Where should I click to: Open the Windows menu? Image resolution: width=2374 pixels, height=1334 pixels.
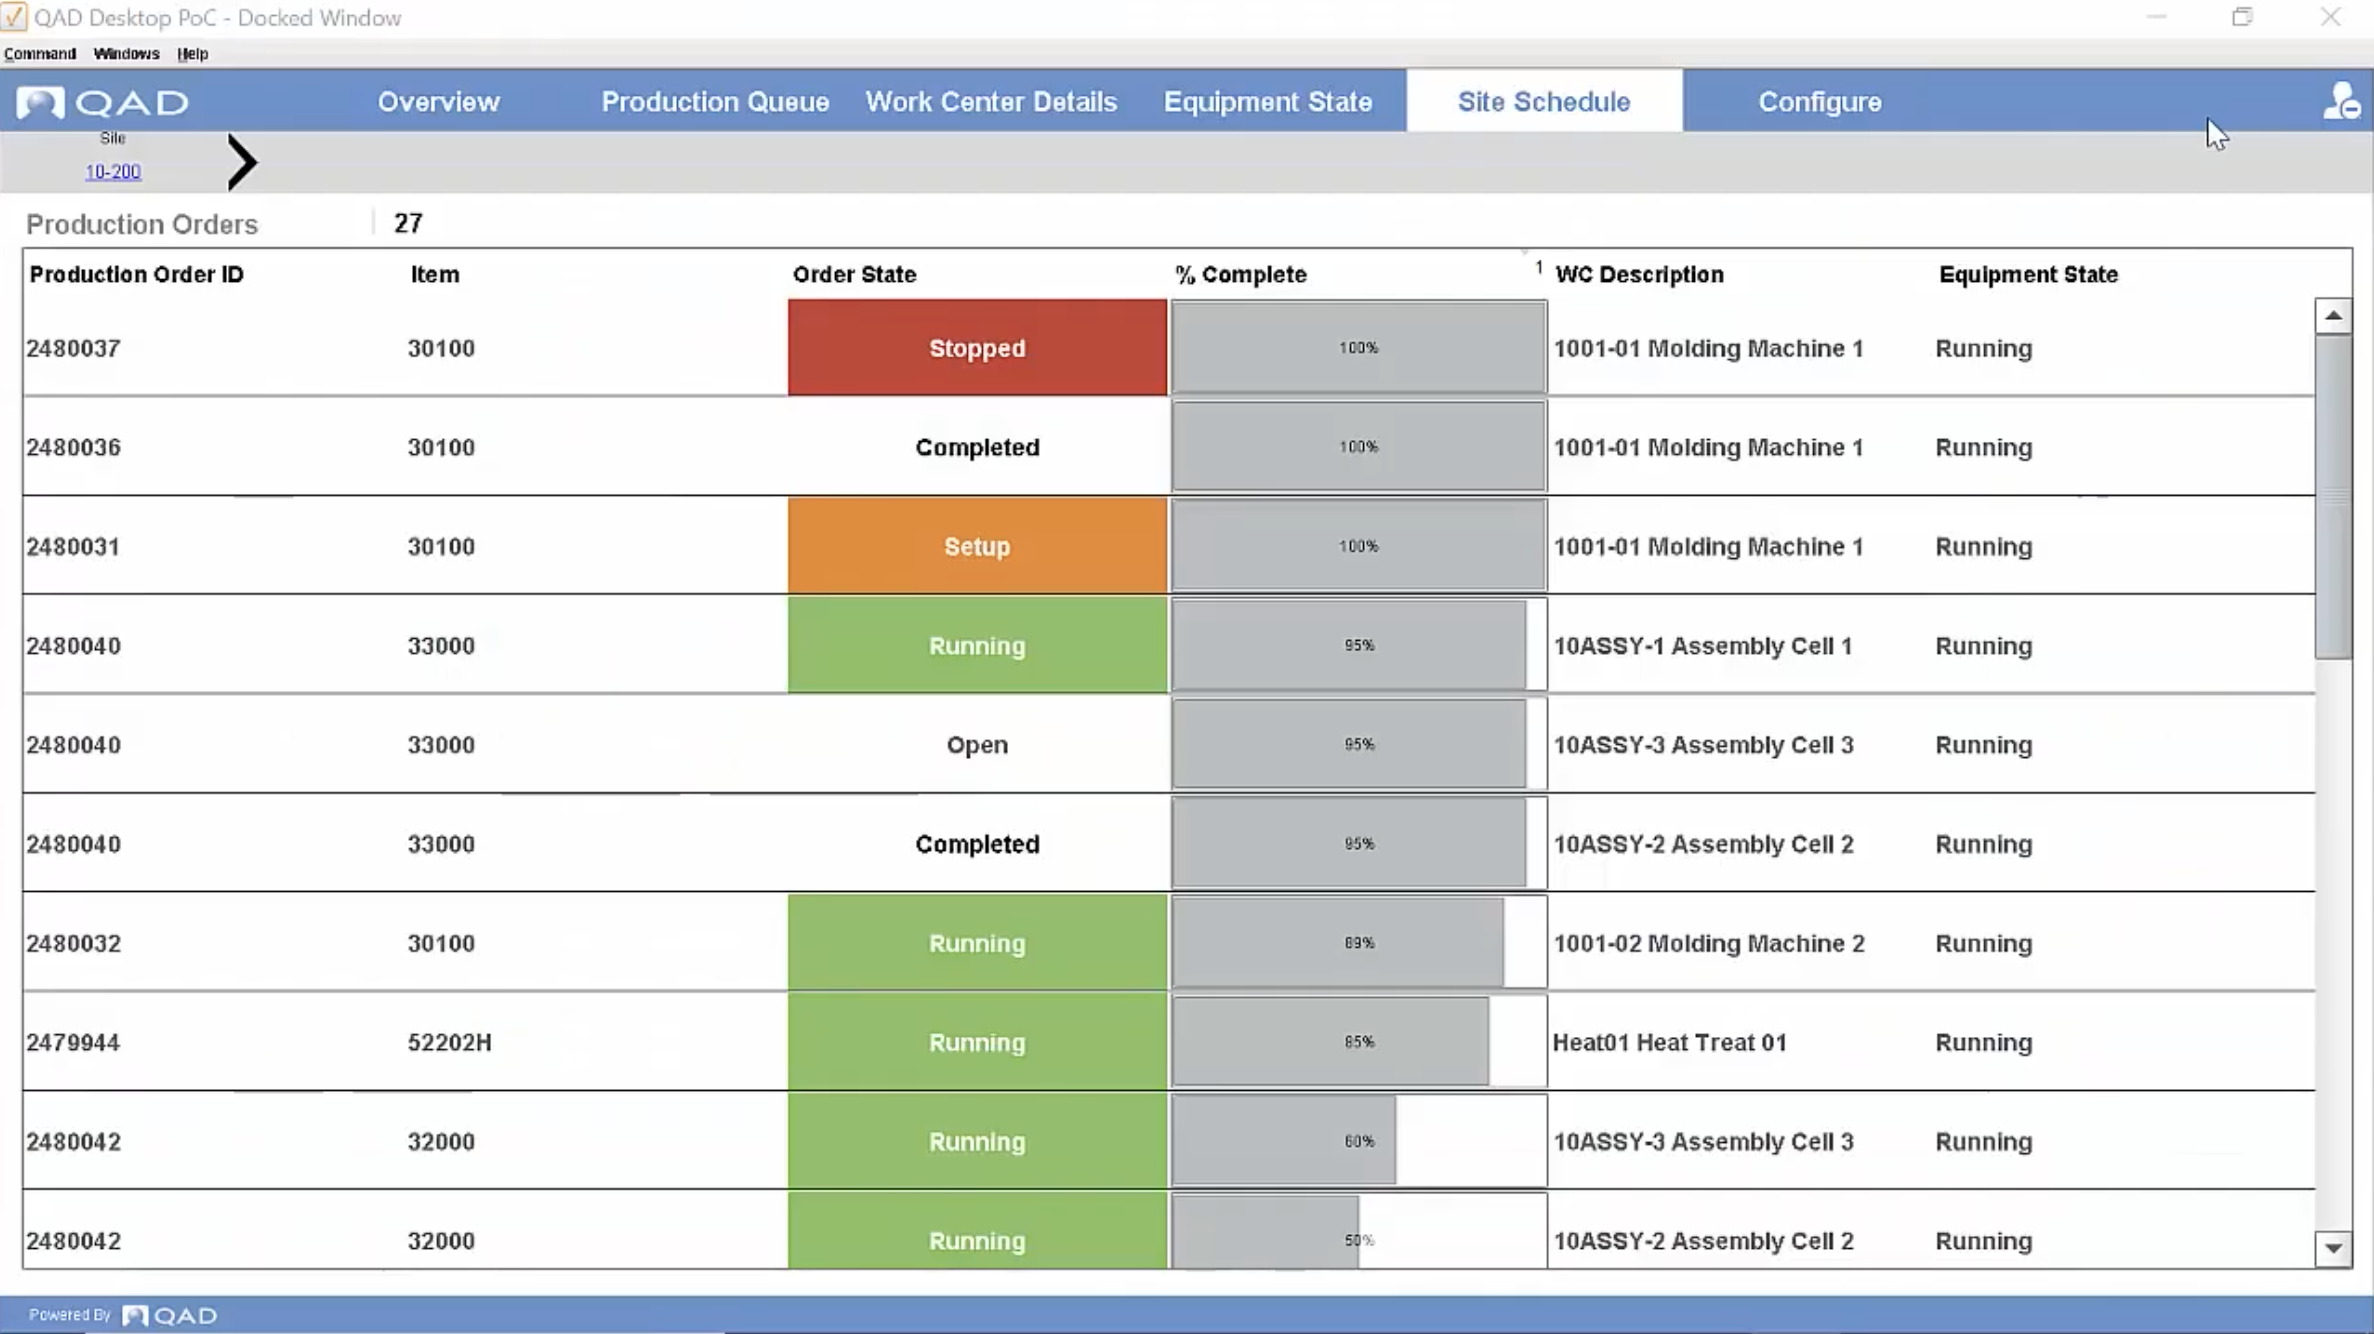(126, 53)
